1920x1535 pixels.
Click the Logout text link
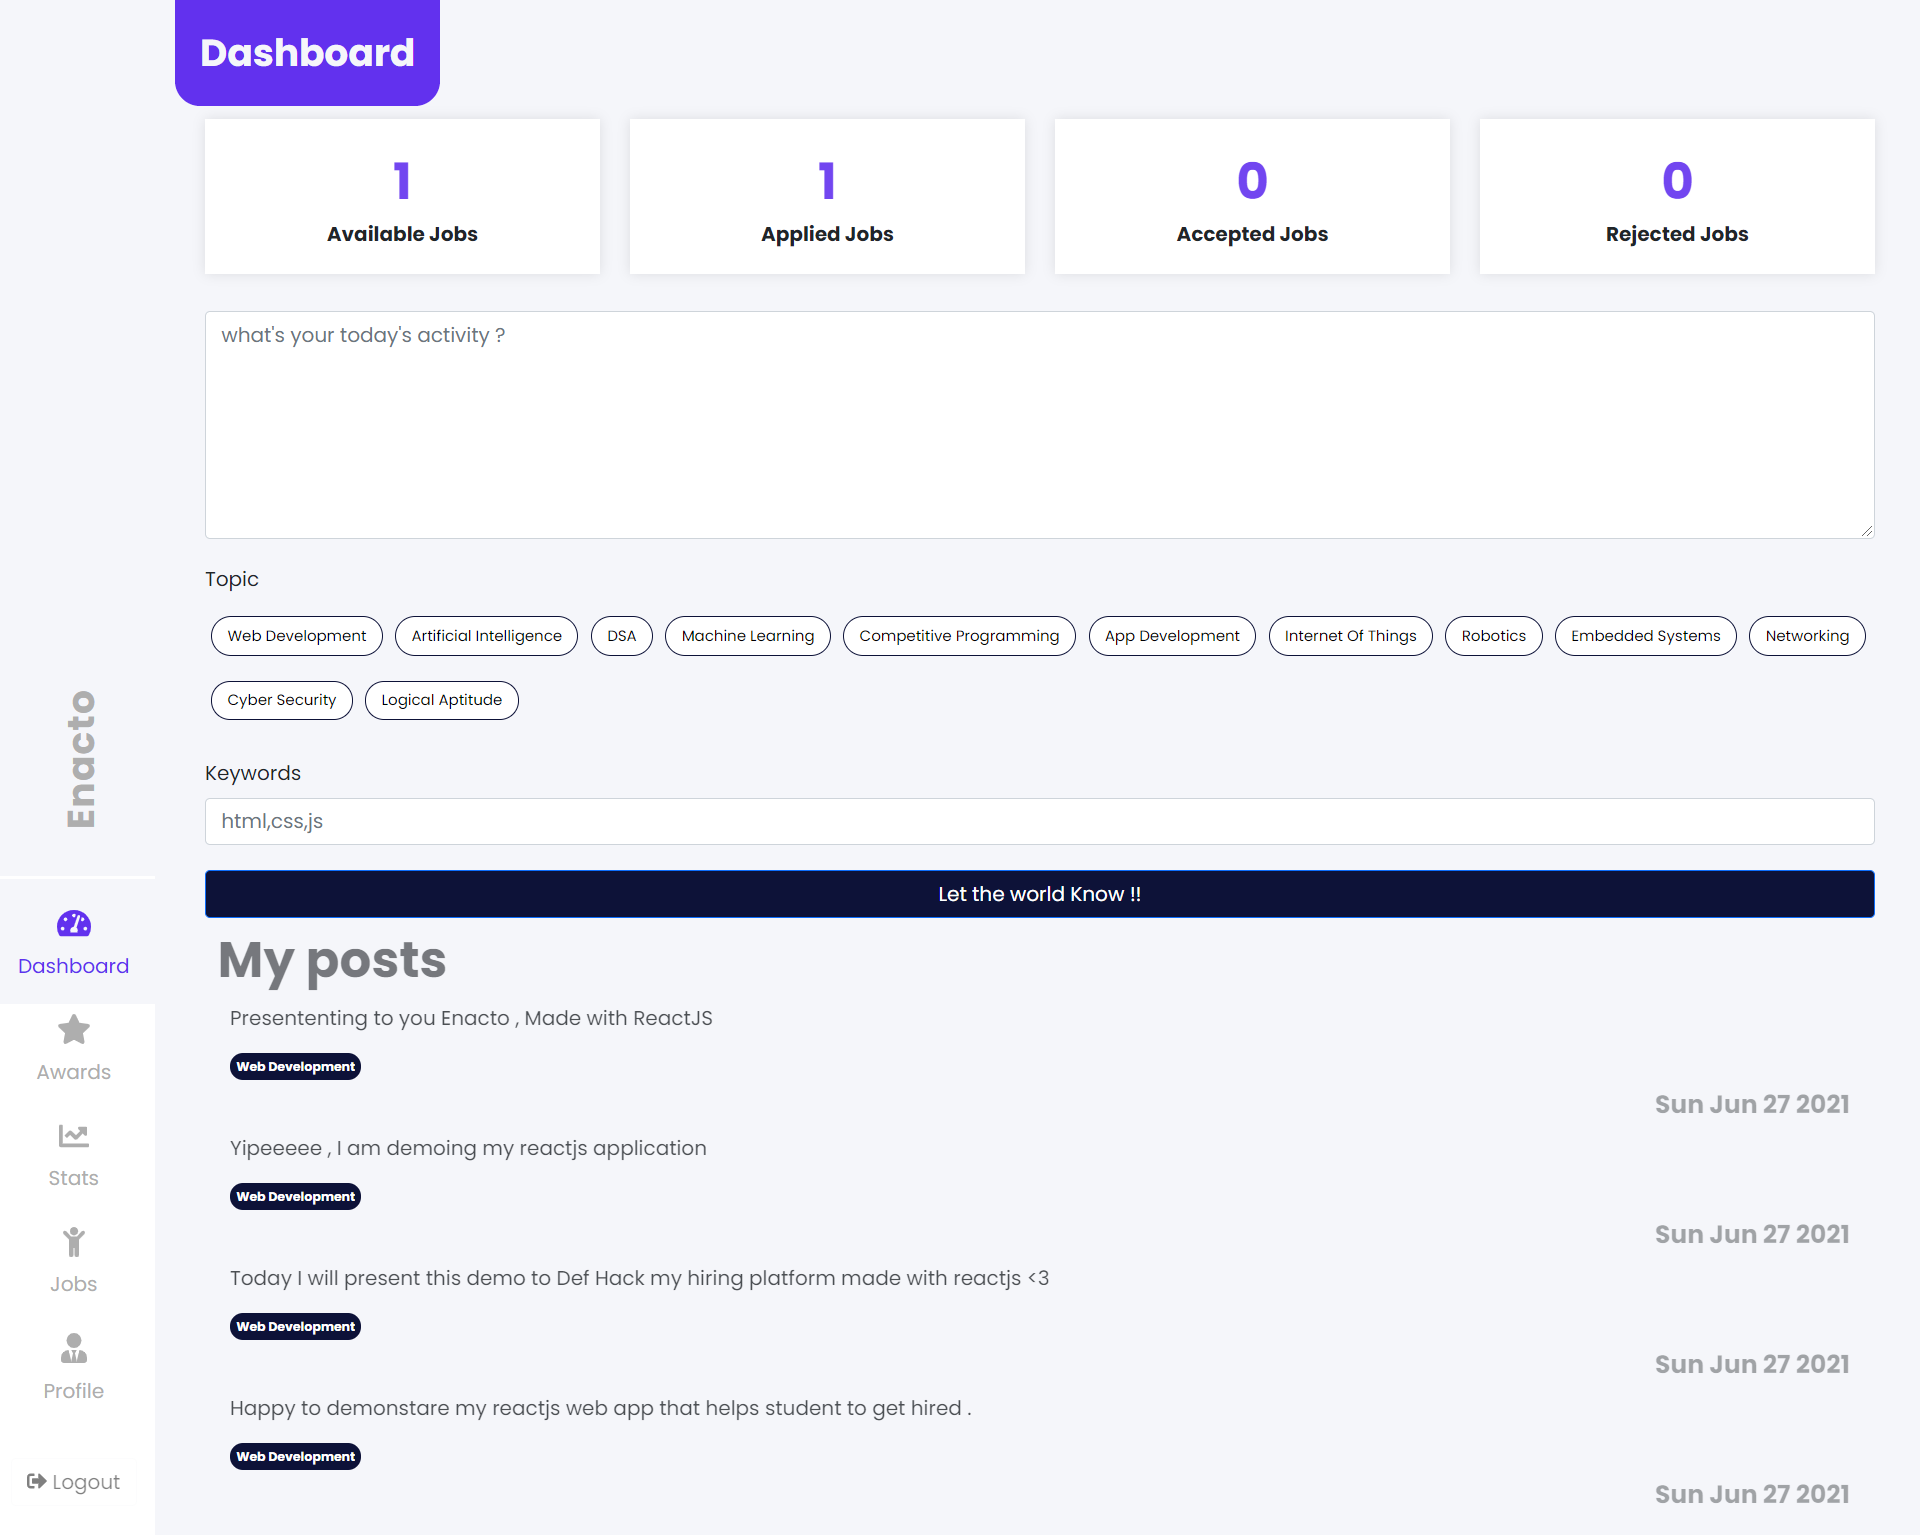[86, 1482]
